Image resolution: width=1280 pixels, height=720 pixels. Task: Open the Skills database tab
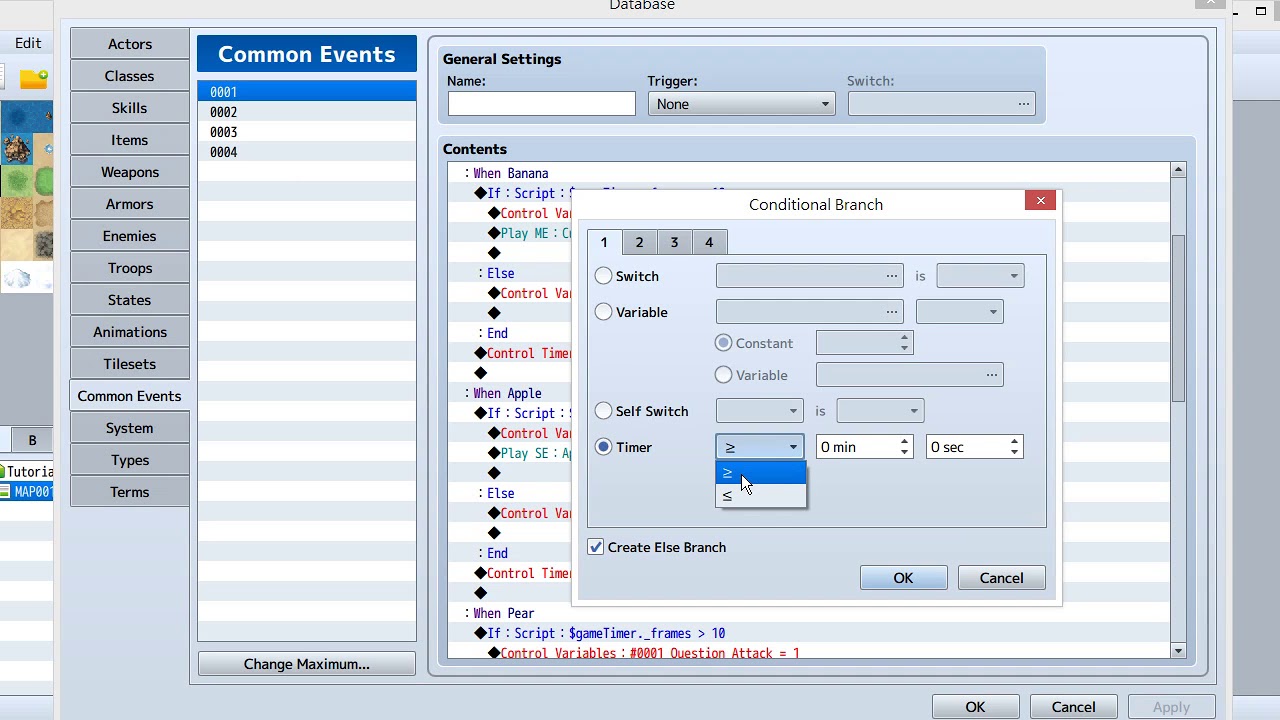(130, 108)
